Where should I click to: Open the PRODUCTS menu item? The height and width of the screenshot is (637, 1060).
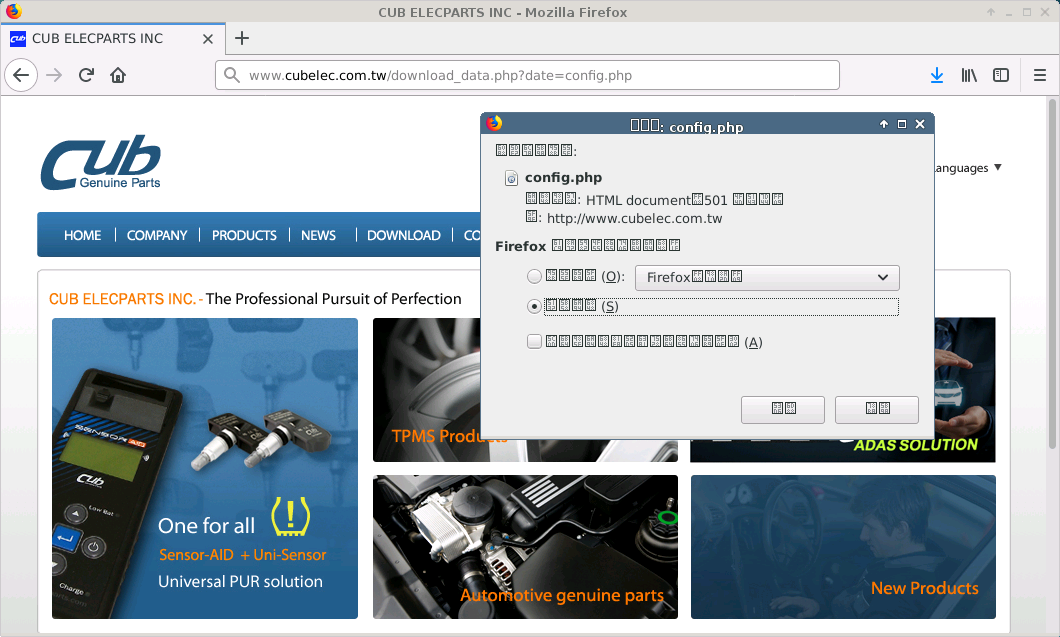(244, 235)
